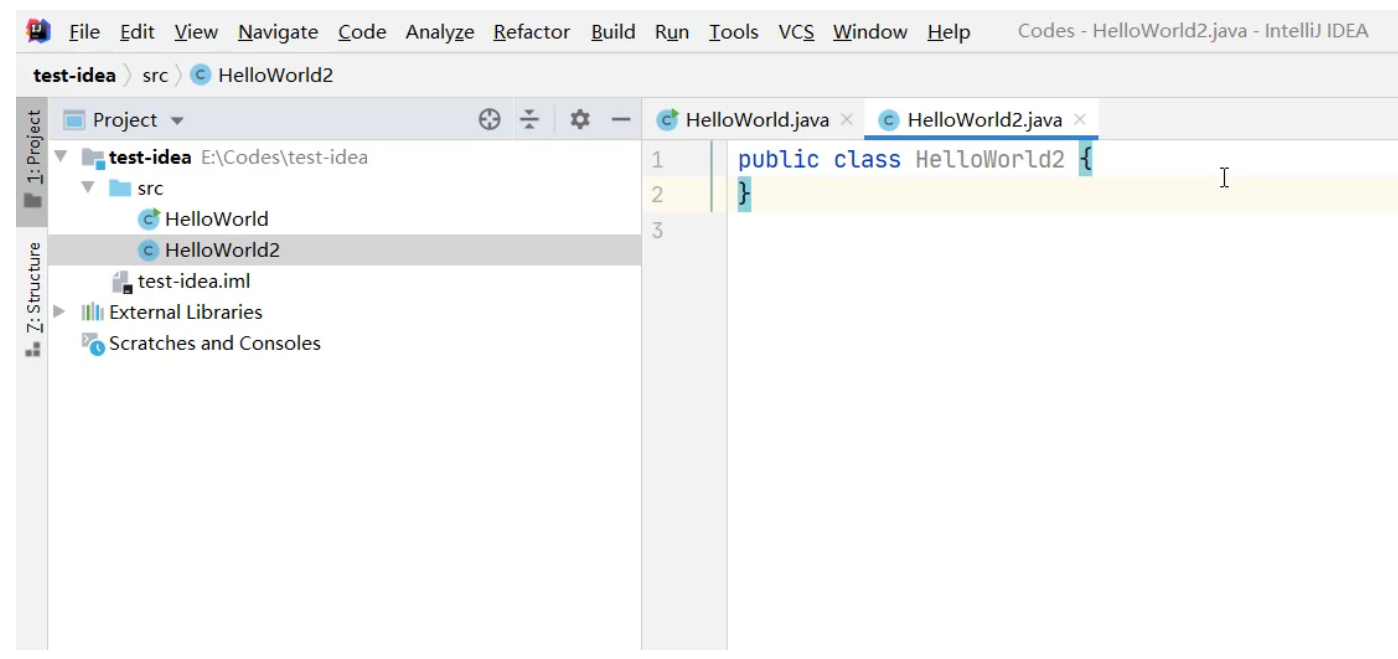Image resolution: width=1398 pixels, height=659 pixels.
Task: Click the closing brace on line 2
Action: [744, 195]
